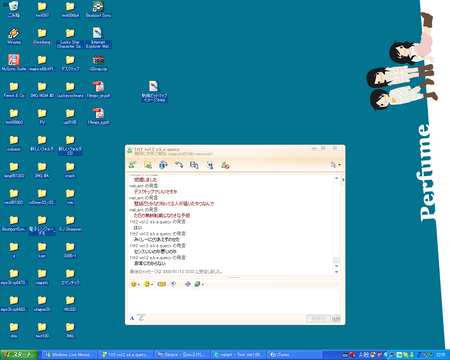Switch to the iTunes taskbar button
The height and width of the screenshot is (360, 450).
pyautogui.click(x=295, y=355)
